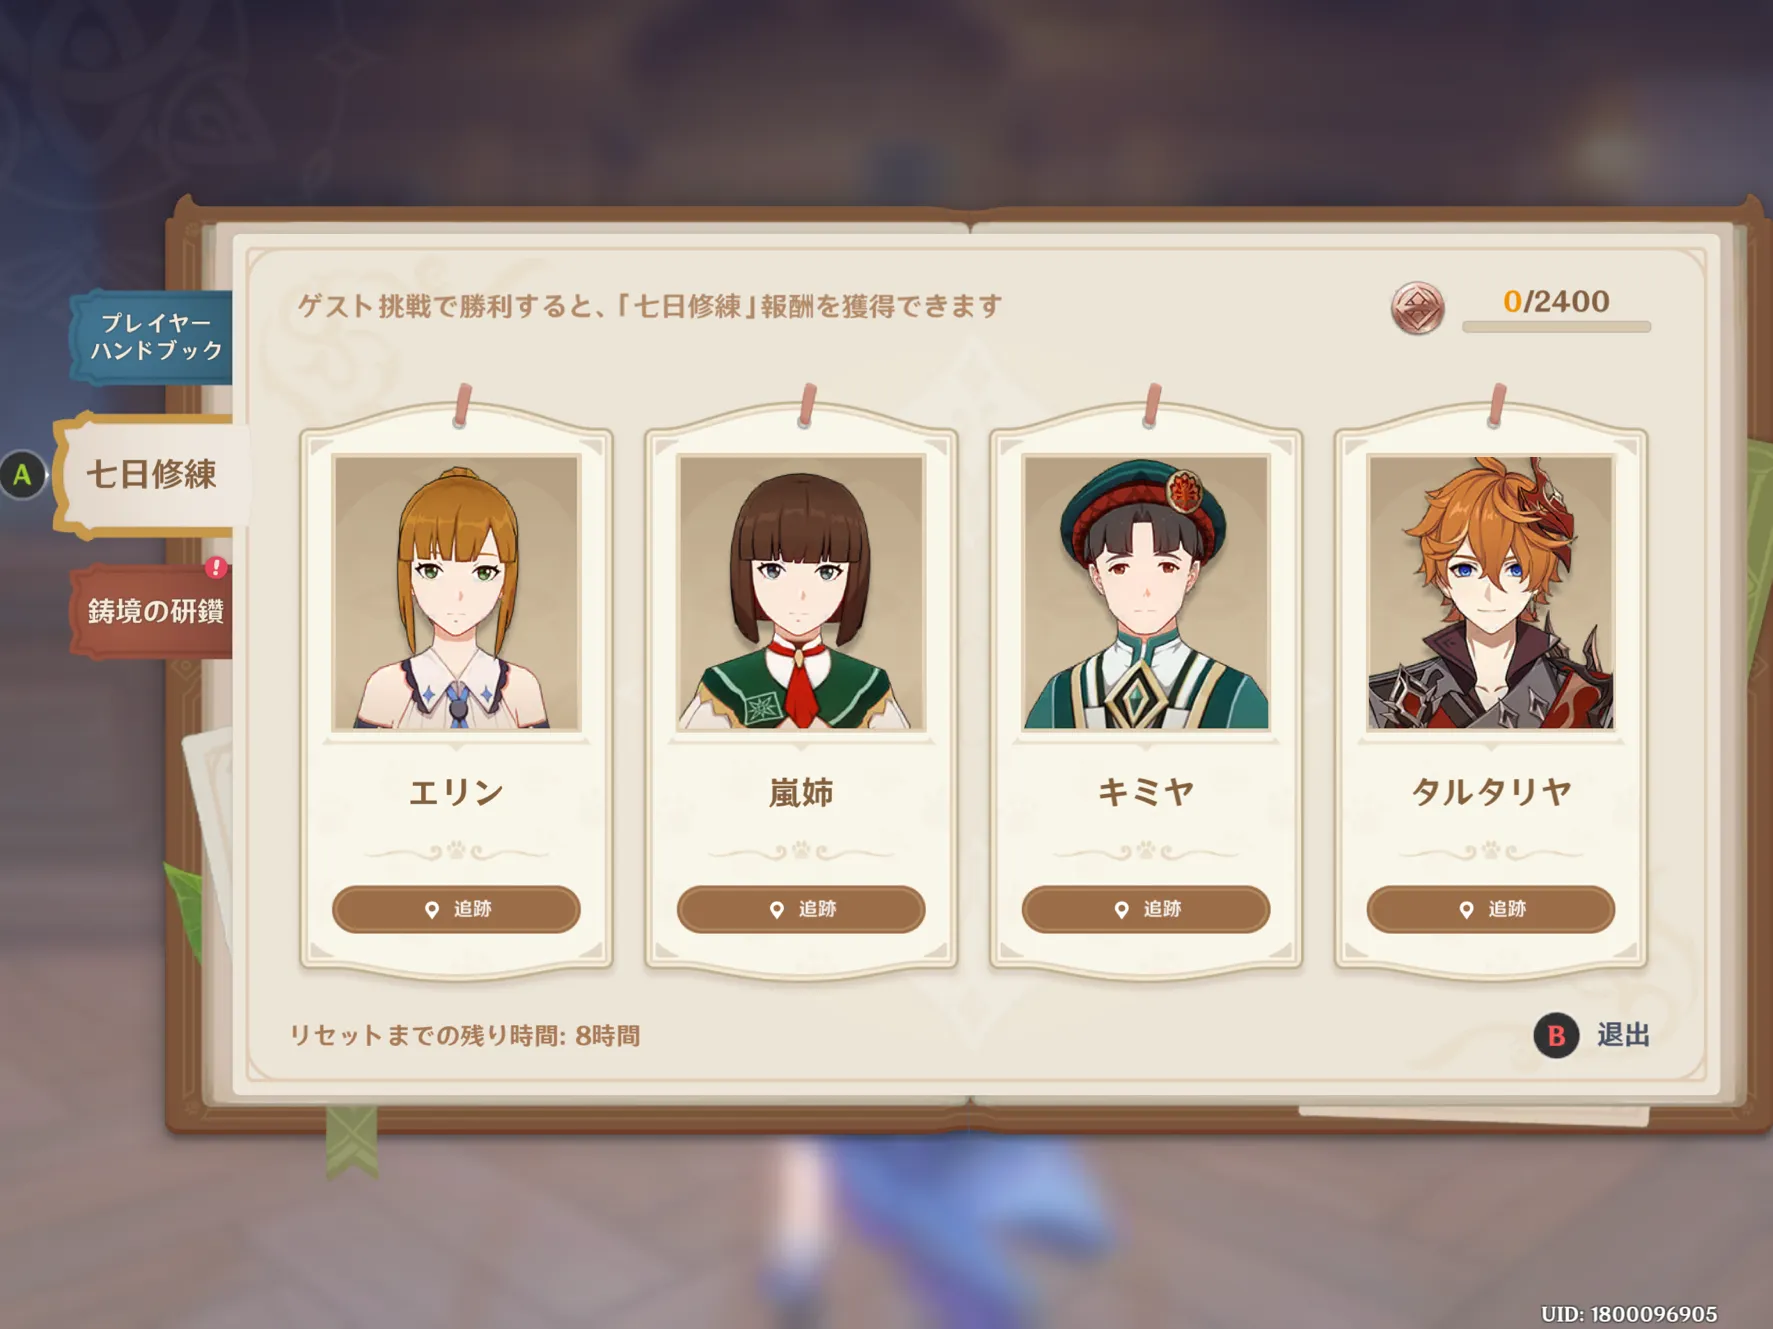Click the 0/2400 reward progress bar

click(1556, 327)
